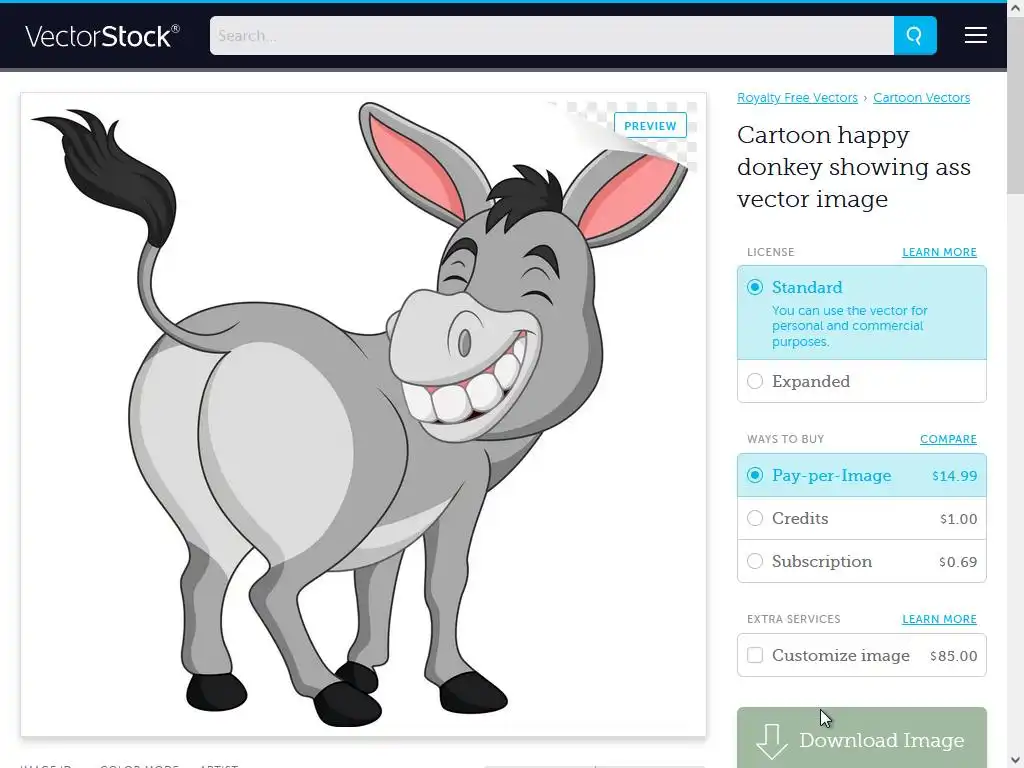
Task: Choose the Pay-per-Image radio button
Action: pyautogui.click(x=755, y=475)
